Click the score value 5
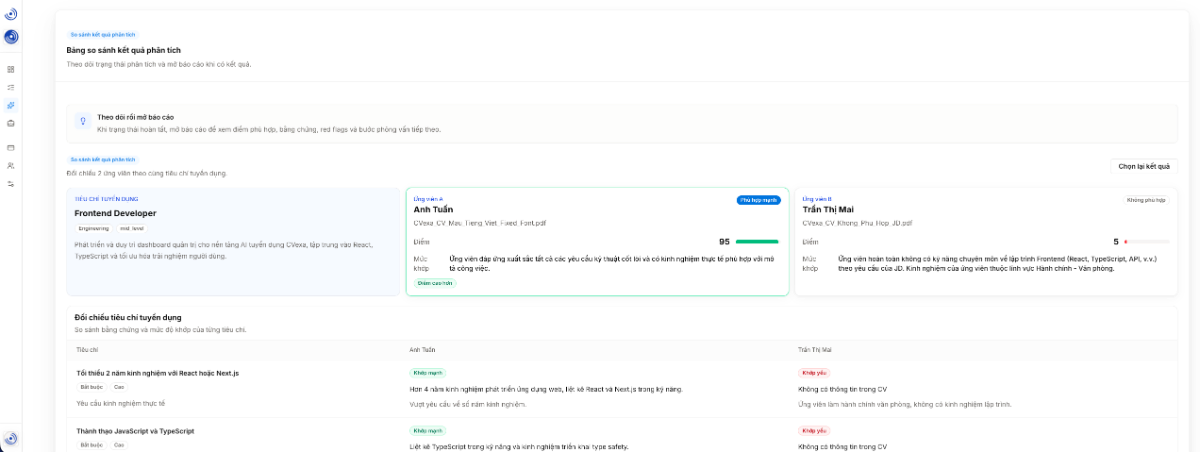 point(1116,241)
